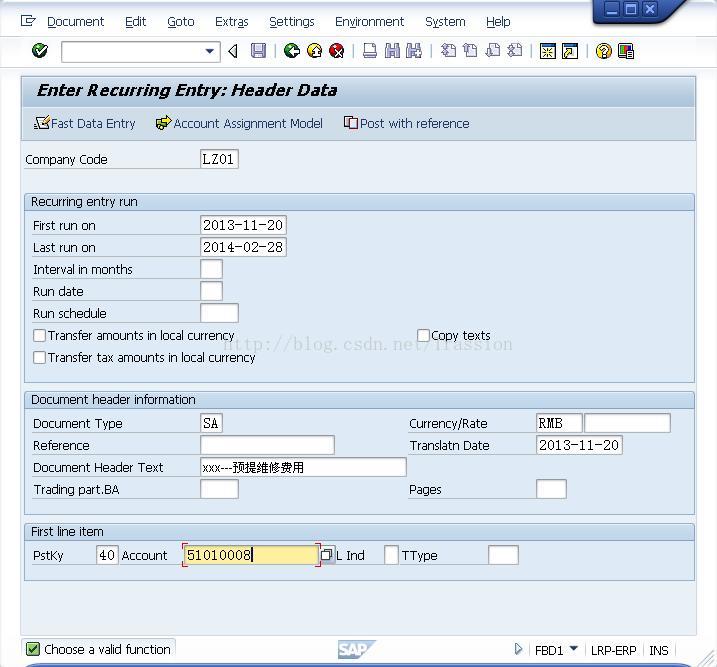Click the INS insert mode indicator
Viewport: 717px width, 667px height.
tap(658, 650)
